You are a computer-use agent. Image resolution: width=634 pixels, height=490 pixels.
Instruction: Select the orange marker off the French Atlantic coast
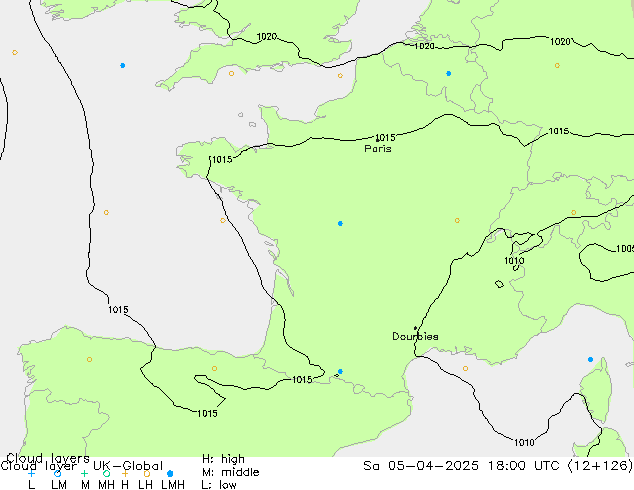(x=223, y=220)
